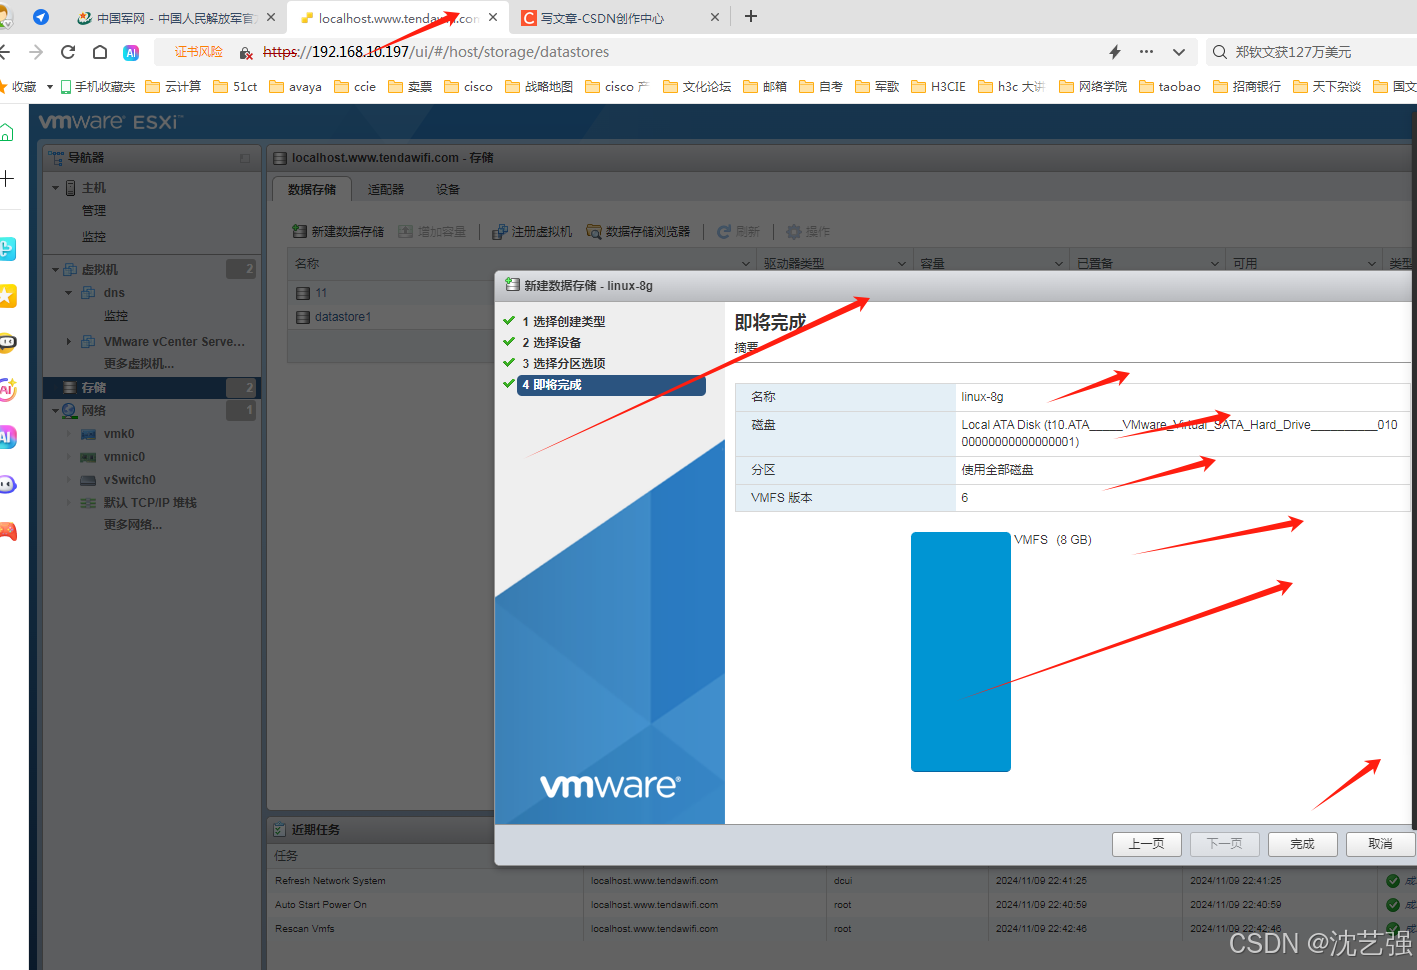Click the blue VMFS partition block
This screenshot has height=970, width=1417.
961,652
